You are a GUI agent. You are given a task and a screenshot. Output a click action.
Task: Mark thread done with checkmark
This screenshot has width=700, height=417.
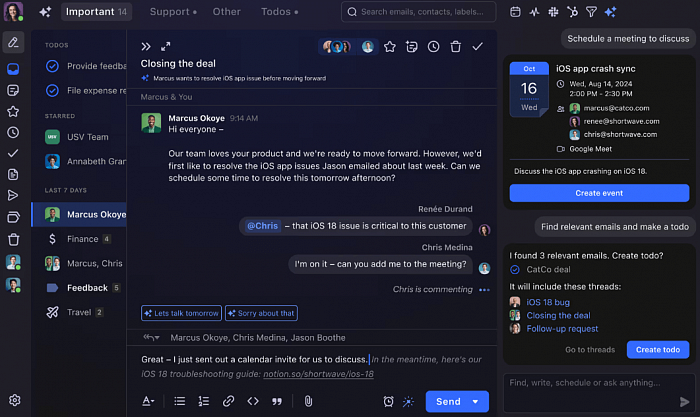pos(477,46)
